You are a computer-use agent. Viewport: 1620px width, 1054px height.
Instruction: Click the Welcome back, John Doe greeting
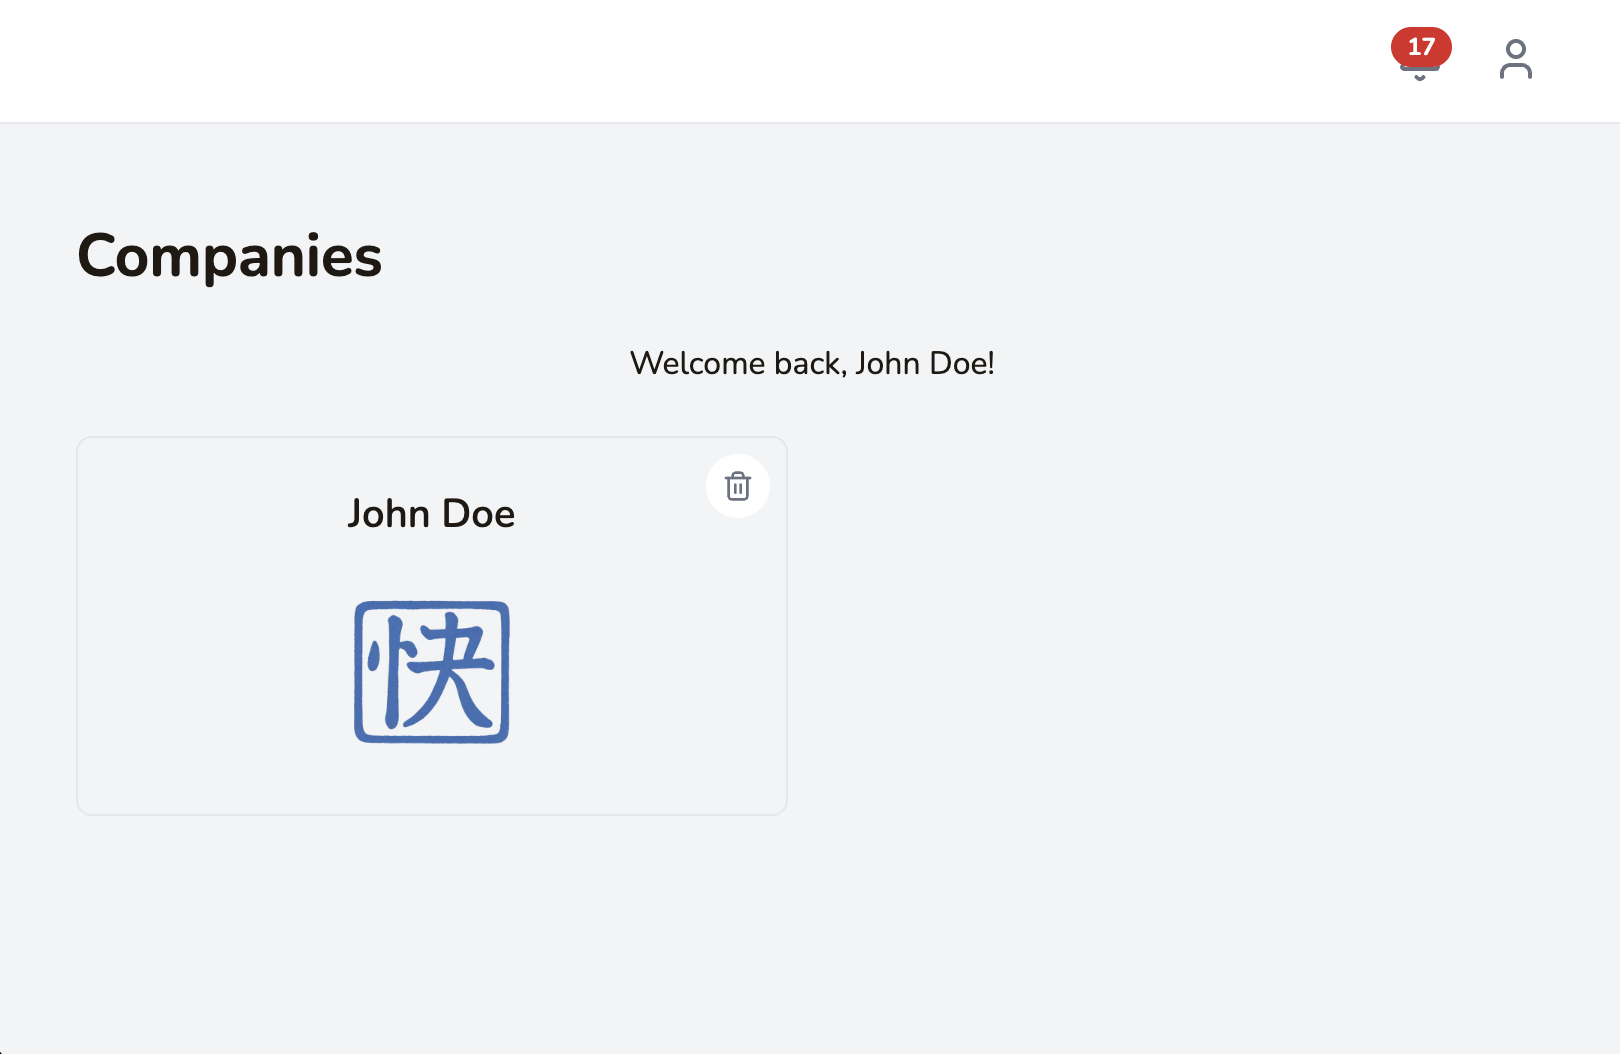(x=812, y=363)
